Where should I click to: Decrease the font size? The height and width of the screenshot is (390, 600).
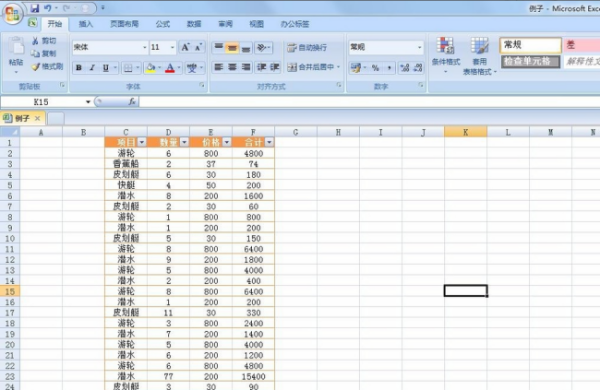click(198, 47)
